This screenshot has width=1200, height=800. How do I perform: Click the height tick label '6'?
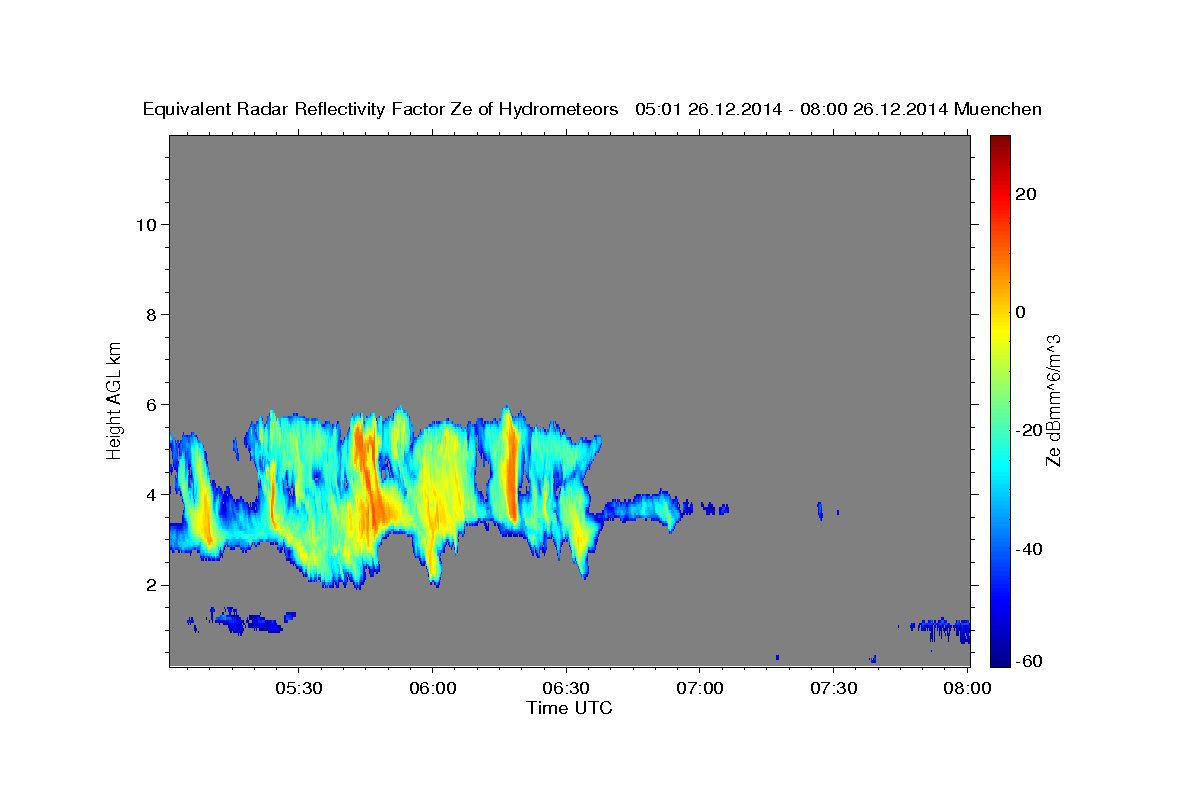coord(150,404)
